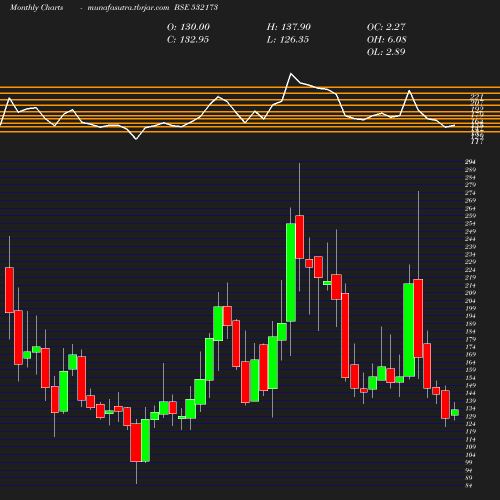Select the 194 price axis label
Image resolution: width=500 pixels, height=500 pixels.
(470, 316)
